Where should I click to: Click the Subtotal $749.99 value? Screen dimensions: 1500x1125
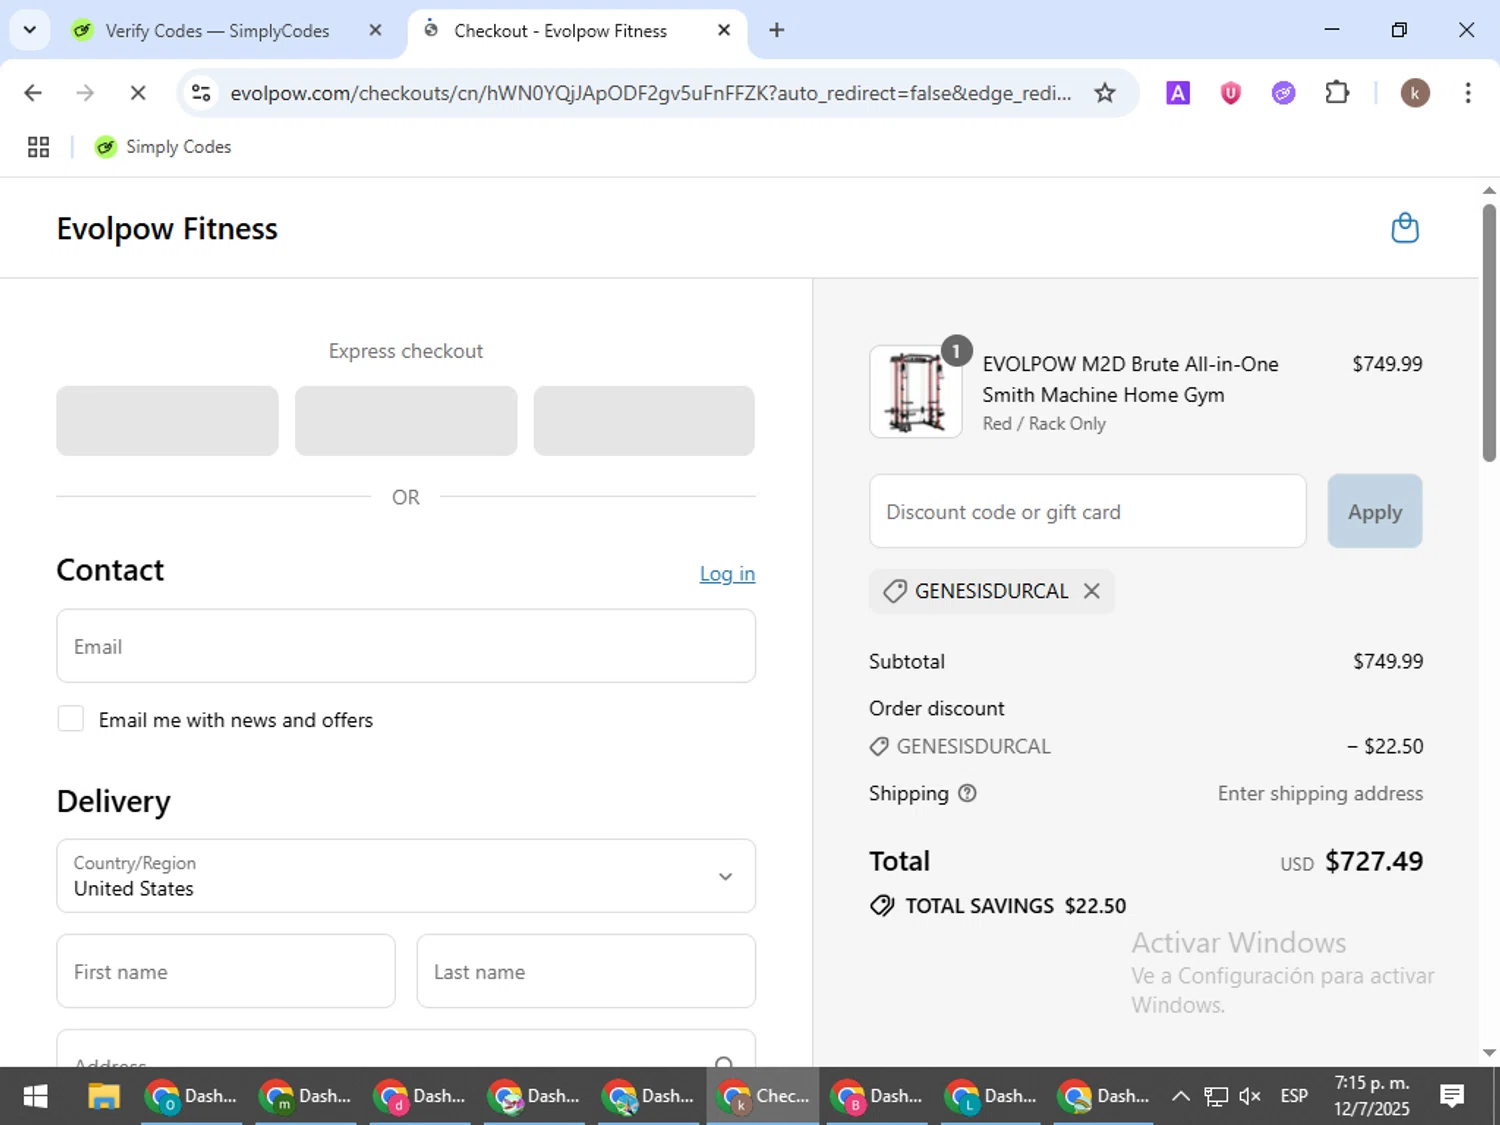1388,661
